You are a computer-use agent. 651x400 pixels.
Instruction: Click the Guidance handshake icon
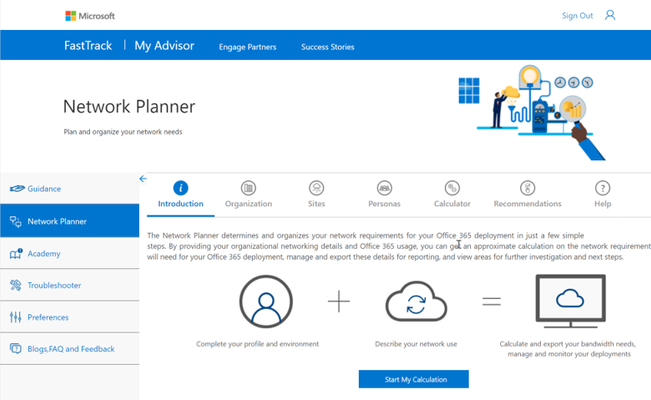click(x=17, y=189)
